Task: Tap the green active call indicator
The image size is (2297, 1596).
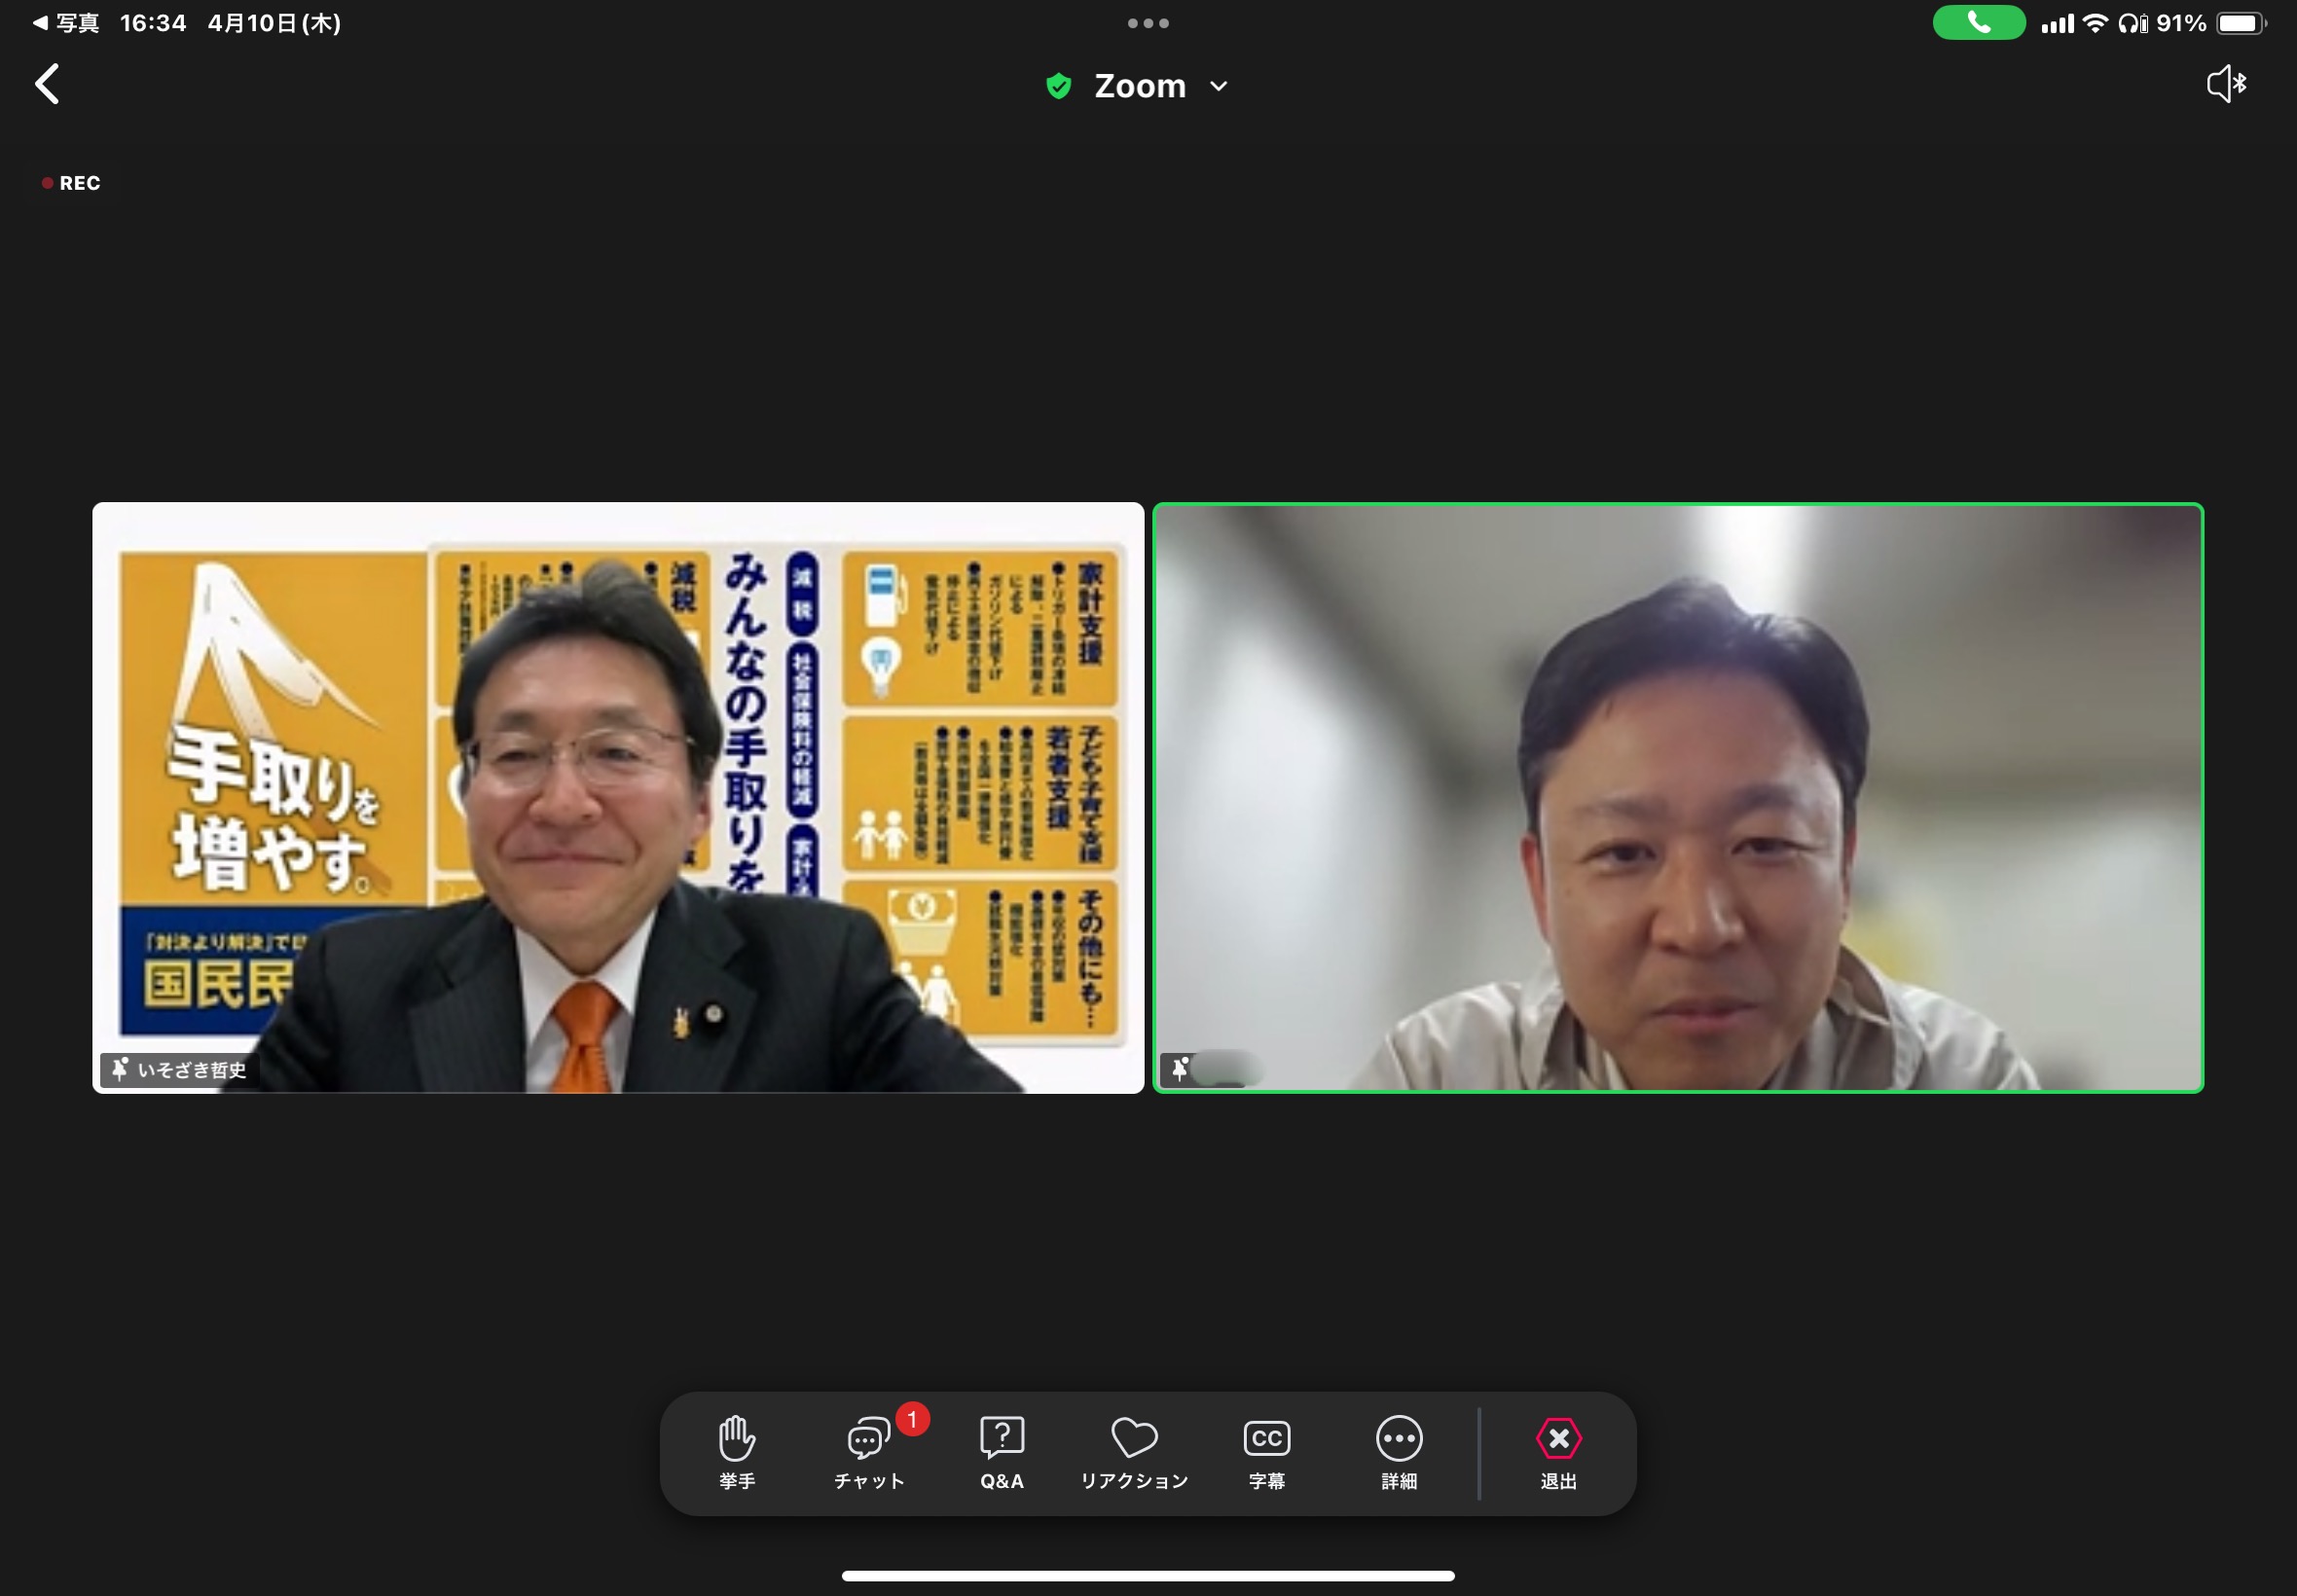Action: (x=1978, y=23)
